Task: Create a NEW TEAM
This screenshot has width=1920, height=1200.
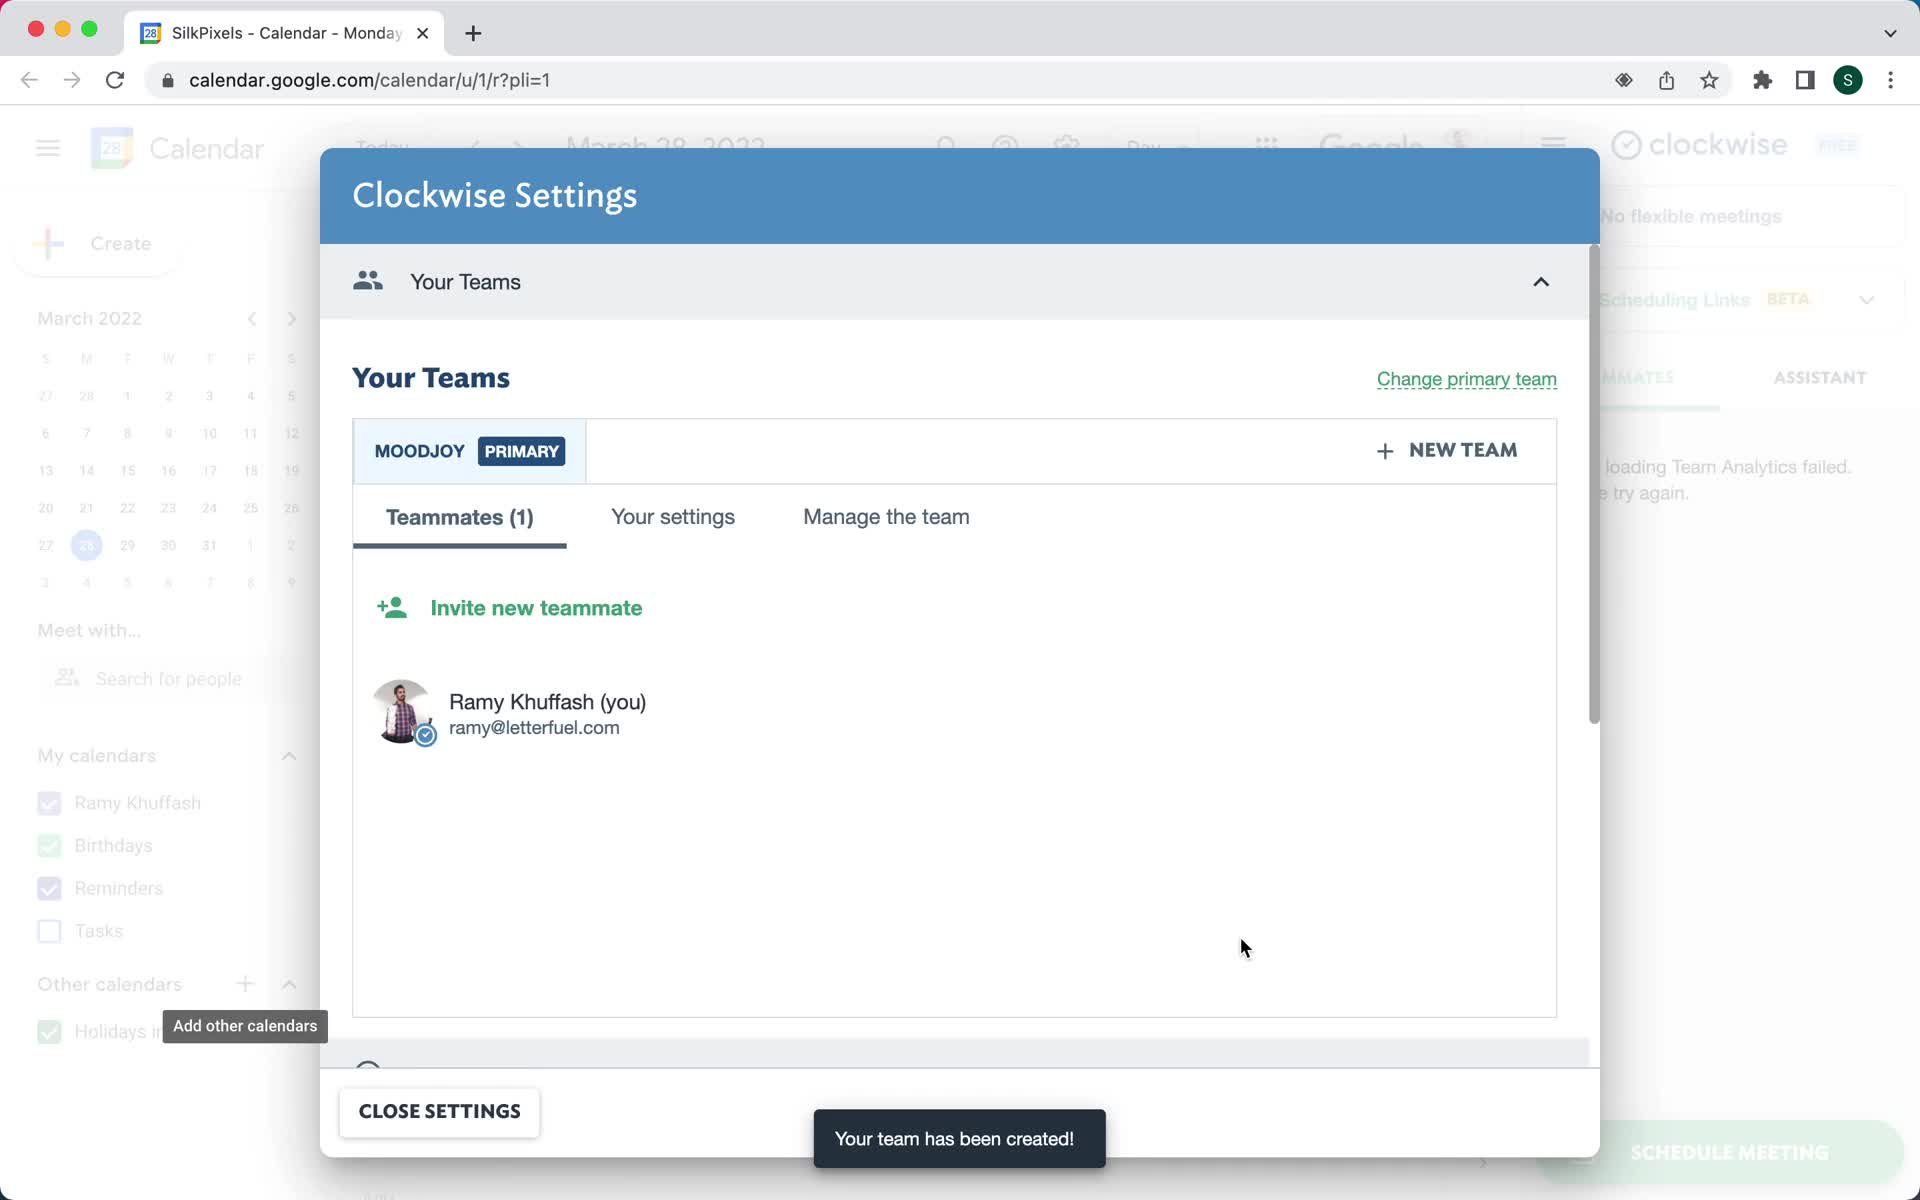Action: point(1447,451)
